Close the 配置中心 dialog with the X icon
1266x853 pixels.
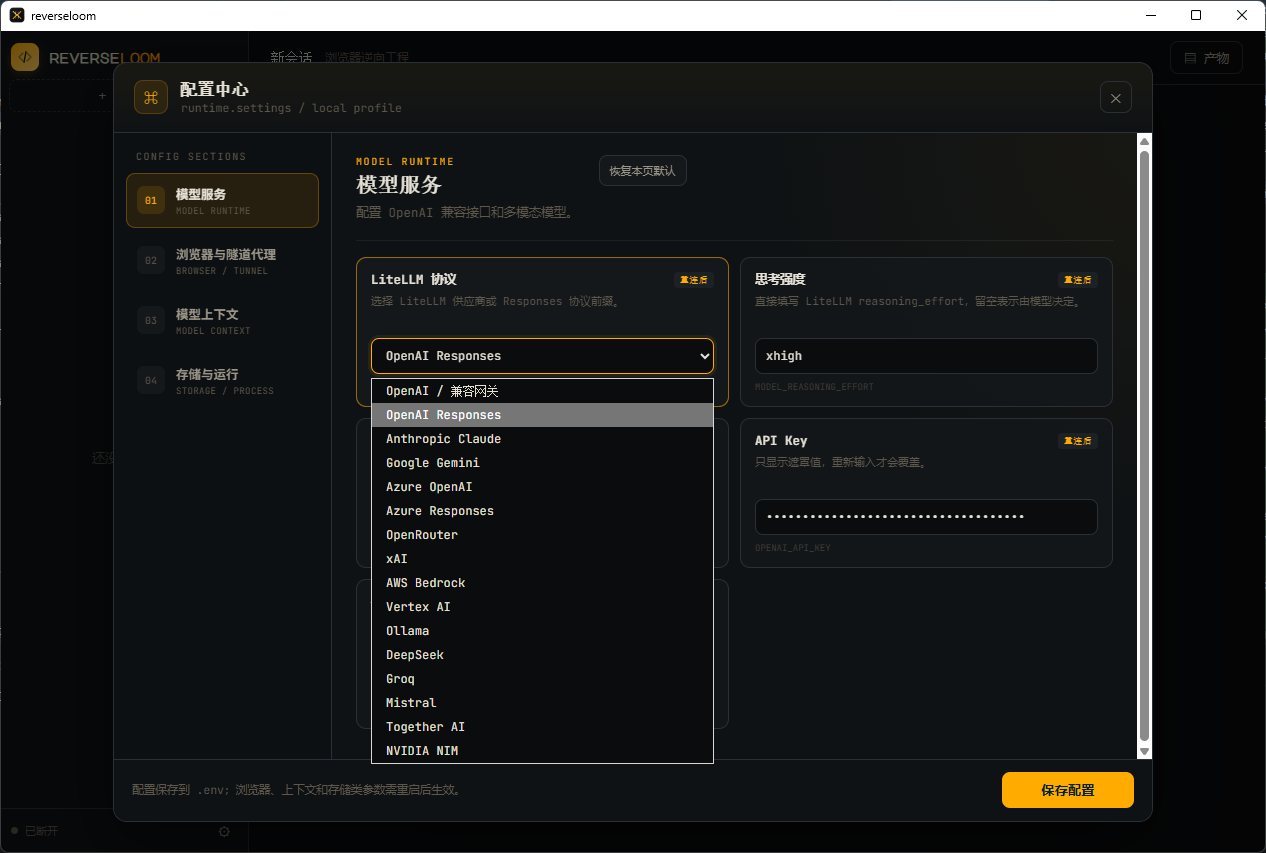[x=1116, y=97]
